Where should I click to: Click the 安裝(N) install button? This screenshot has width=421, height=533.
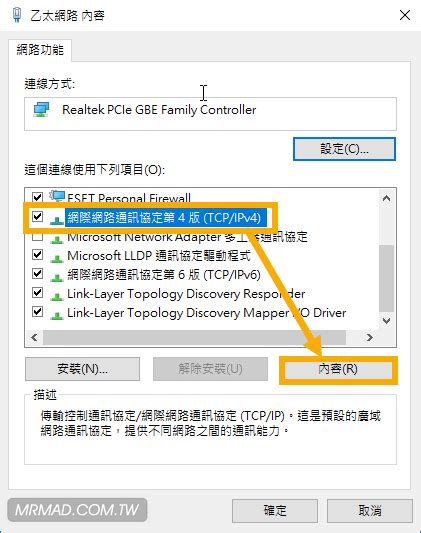83,369
